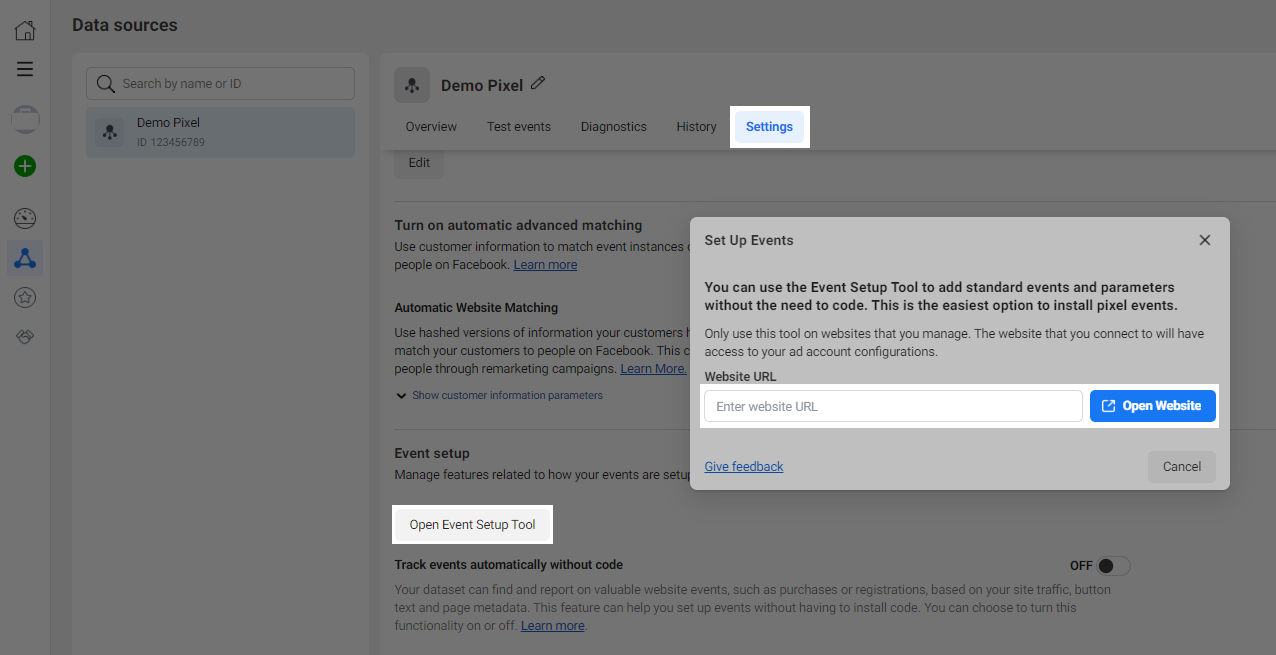Click the Data sources page heading
Viewport: 1276px width, 655px height.
(x=125, y=25)
